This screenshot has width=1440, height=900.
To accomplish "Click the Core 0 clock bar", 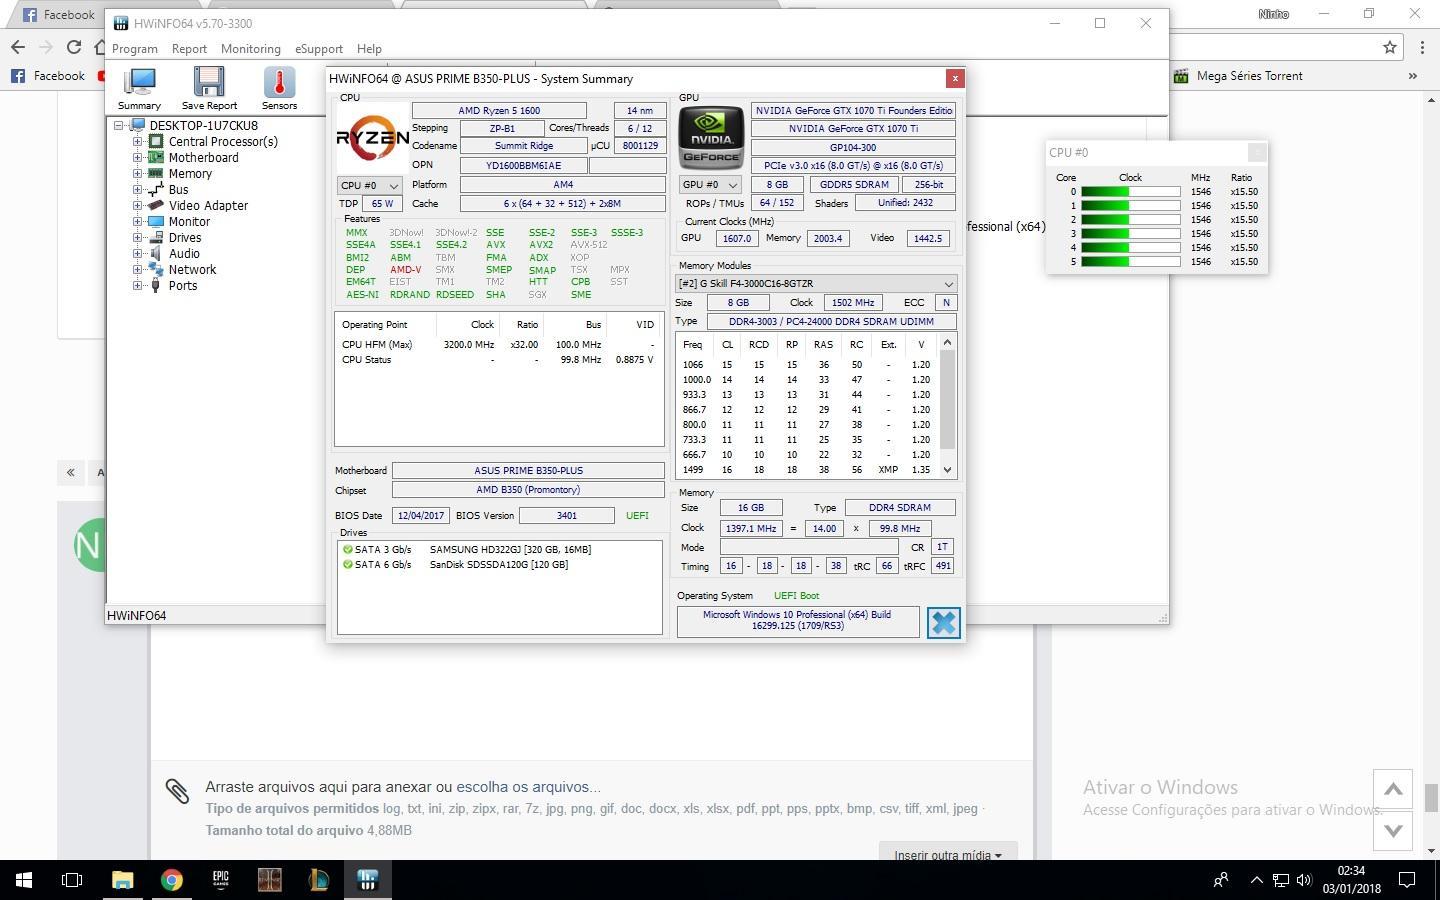I will (1130, 192).
